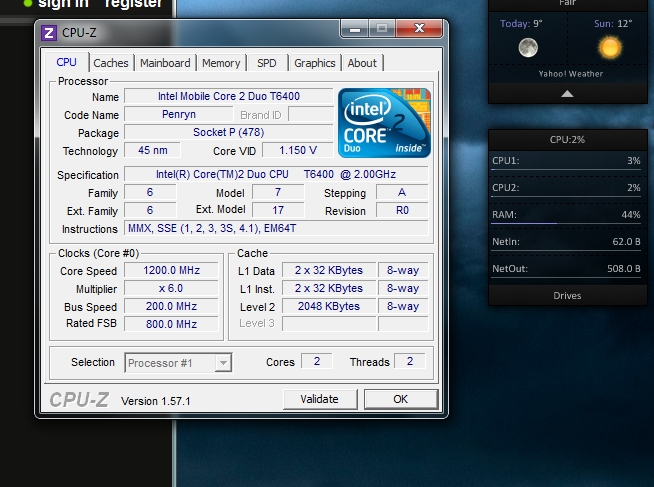The image size is (654, 487).
Task: Close the CPU-Z window
Action: tap(419, 28)
